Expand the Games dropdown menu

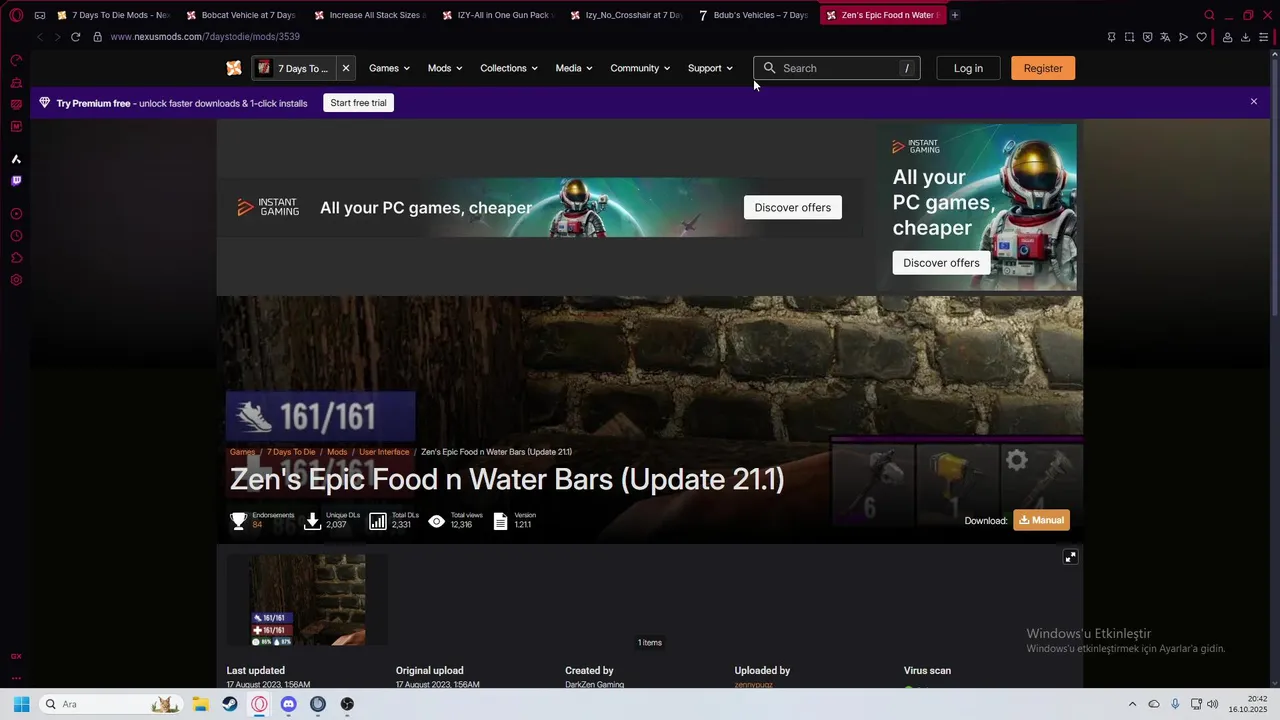coord(389,68)
